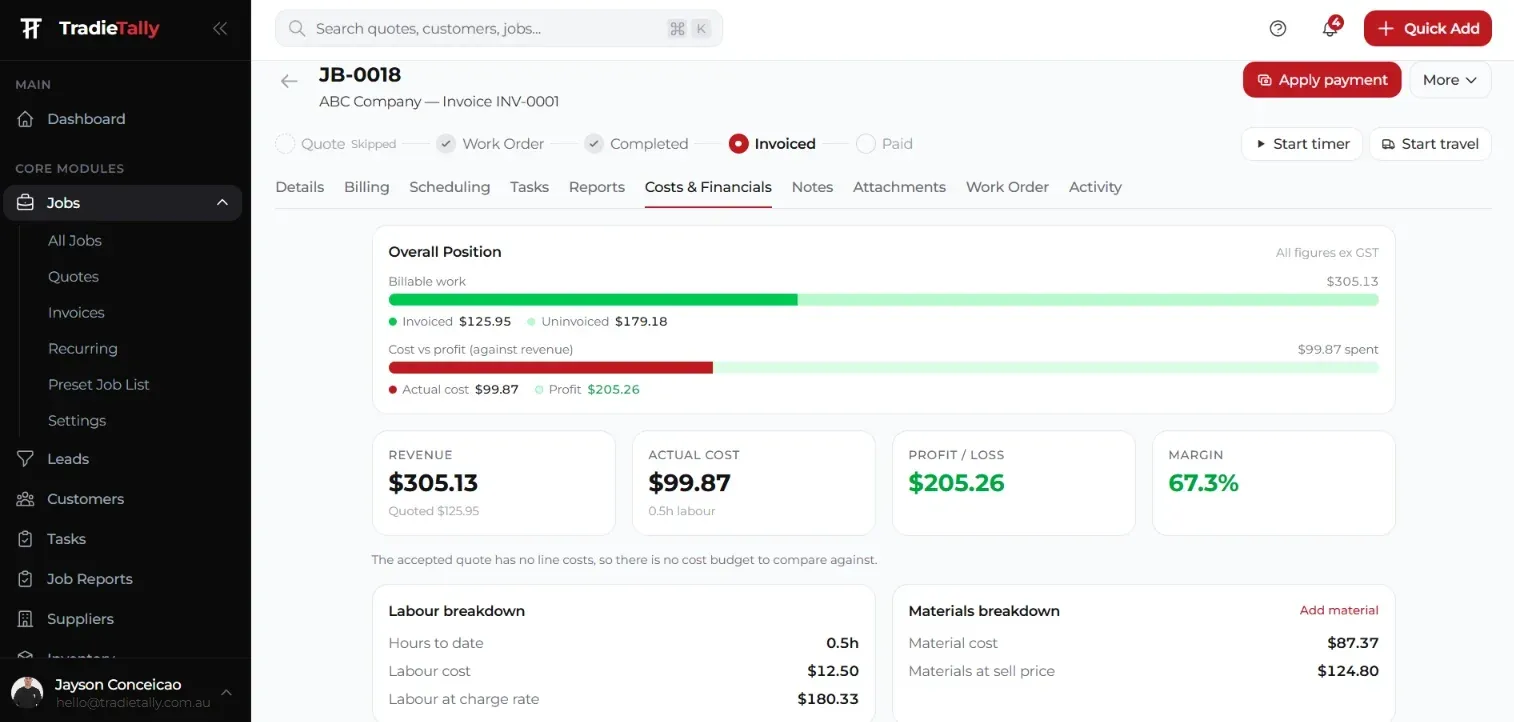Click the Dashboard home icon

26,119
